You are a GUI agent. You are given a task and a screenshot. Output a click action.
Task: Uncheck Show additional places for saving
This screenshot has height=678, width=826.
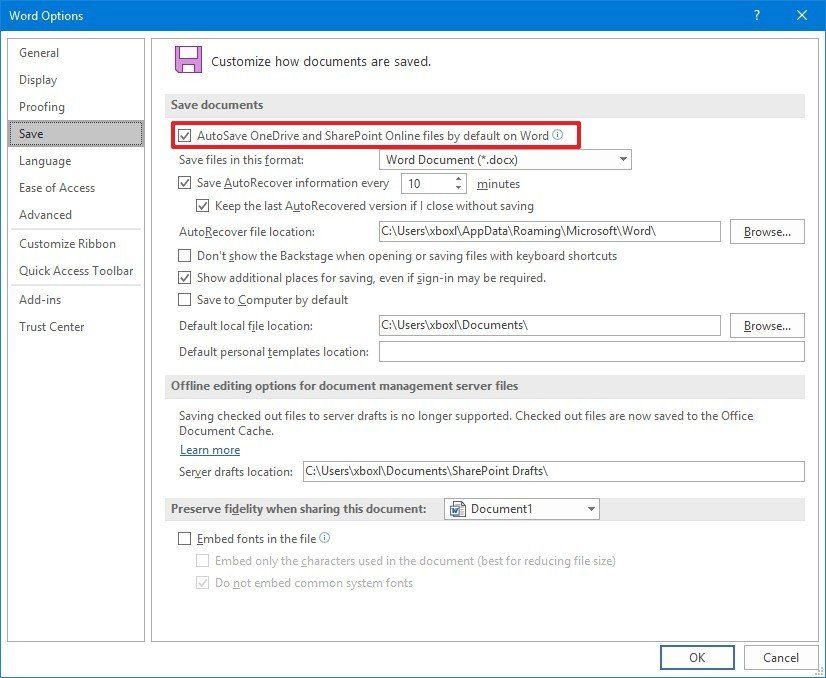coord(184,279)
